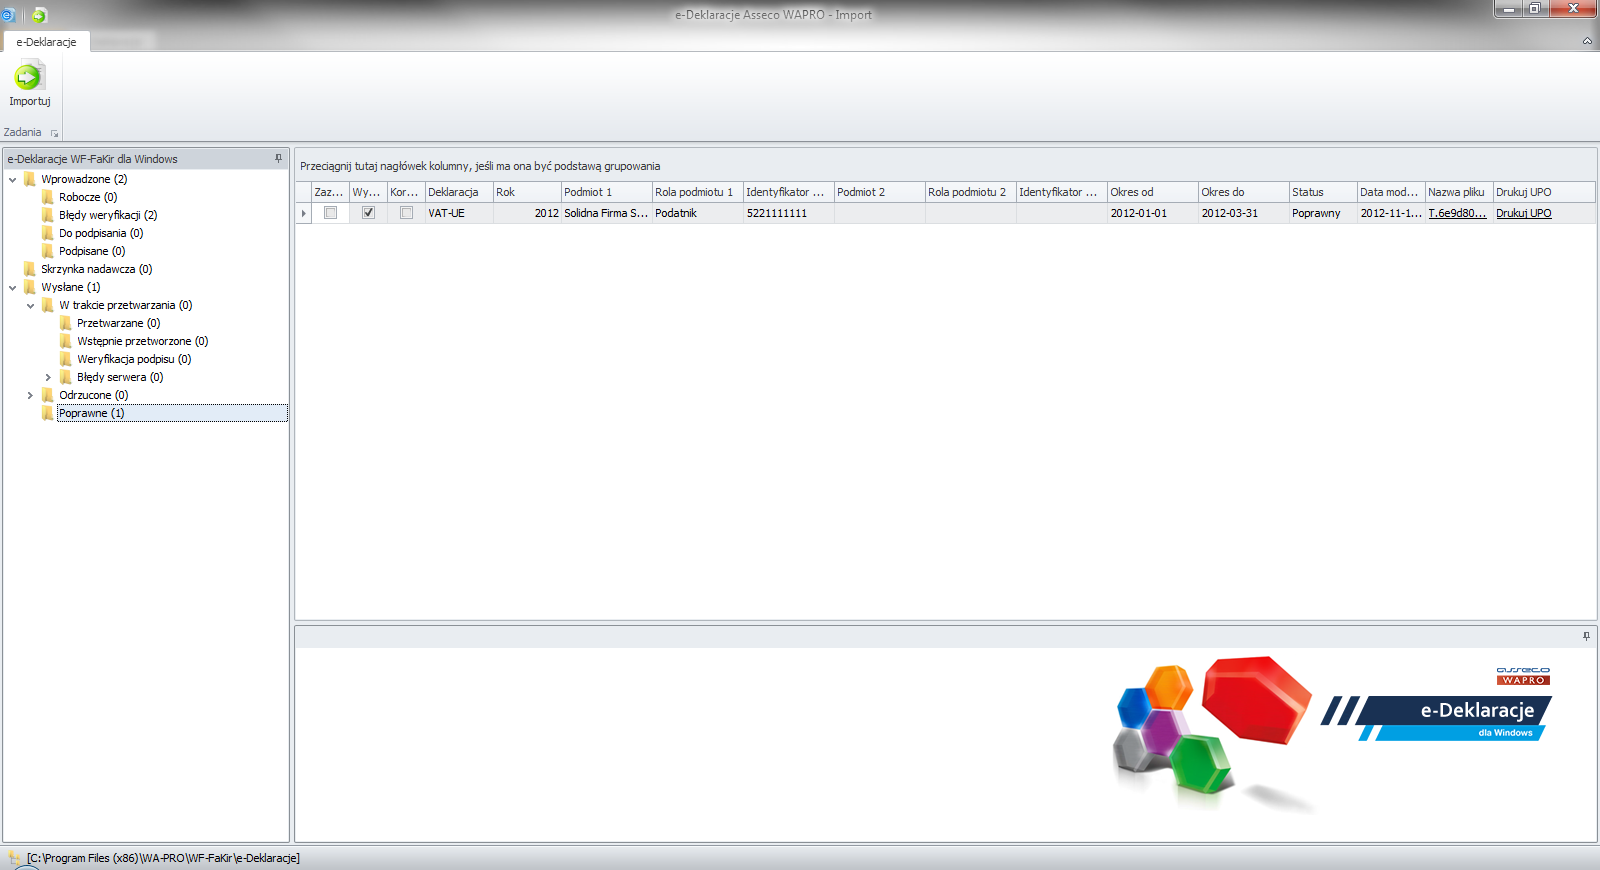Image resolution: width=1600 pixels, height=870 pixels.
Task: Click the folder icon next to Poprawne
Action: pyautogui.click(x=47, y=413)
